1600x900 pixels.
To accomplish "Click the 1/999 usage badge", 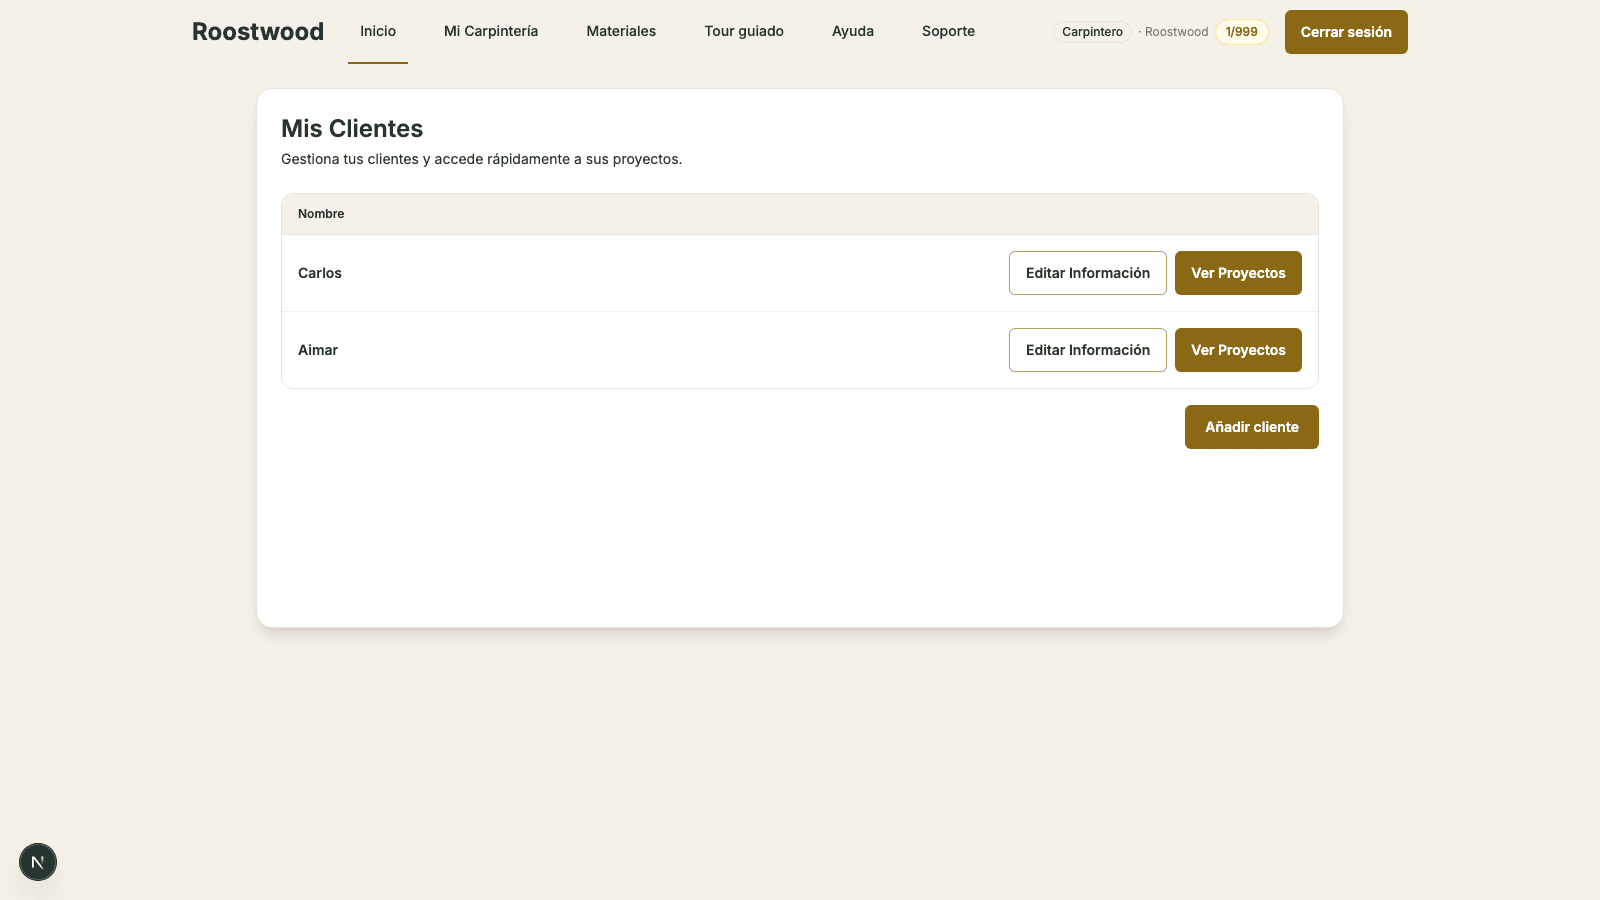I will point(1242,32).
